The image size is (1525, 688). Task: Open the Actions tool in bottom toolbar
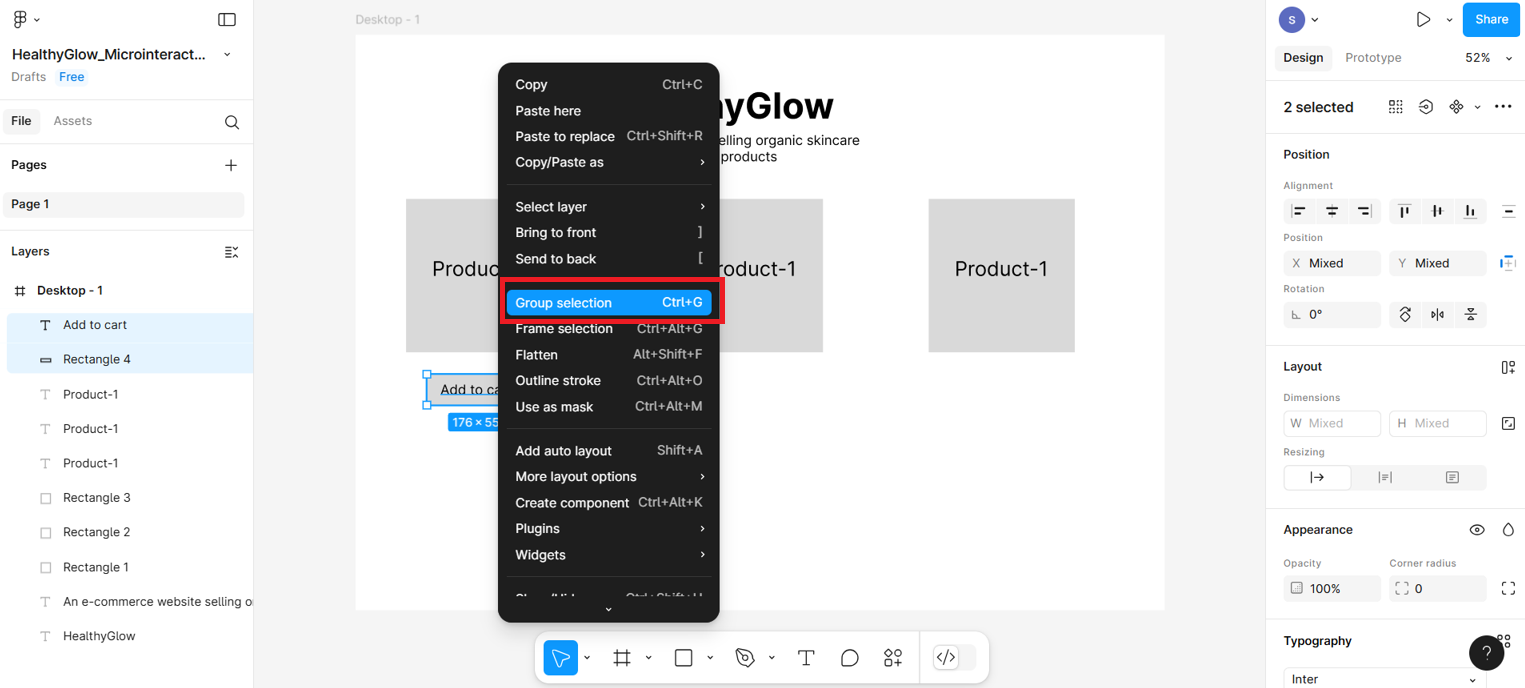tap(893, 658)
